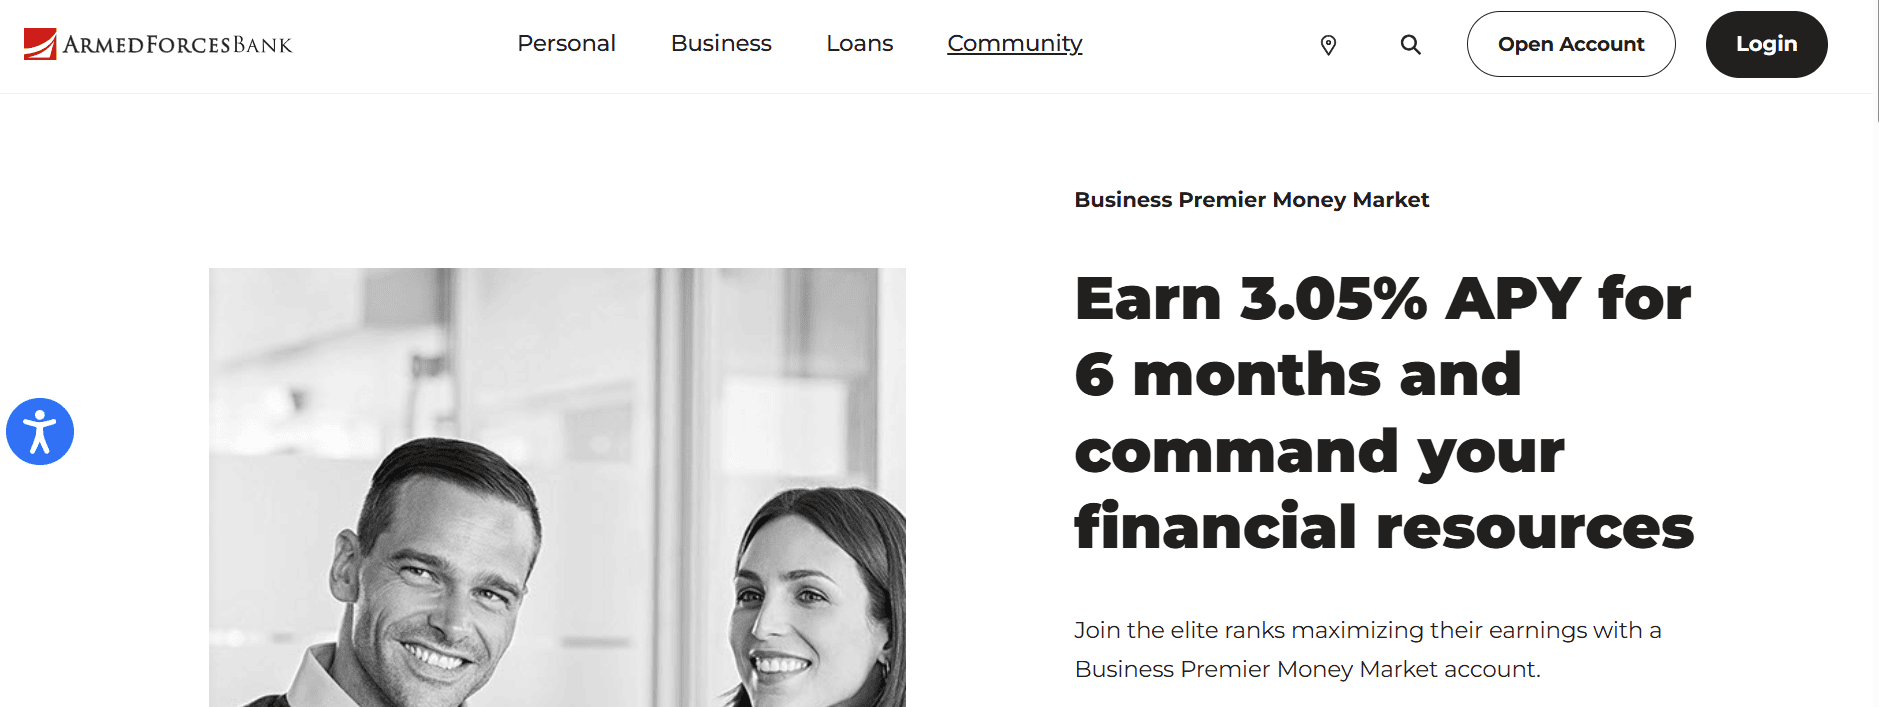
Task: Click the red Armed Forces Bank flag logo
Action: click(40, 44)
